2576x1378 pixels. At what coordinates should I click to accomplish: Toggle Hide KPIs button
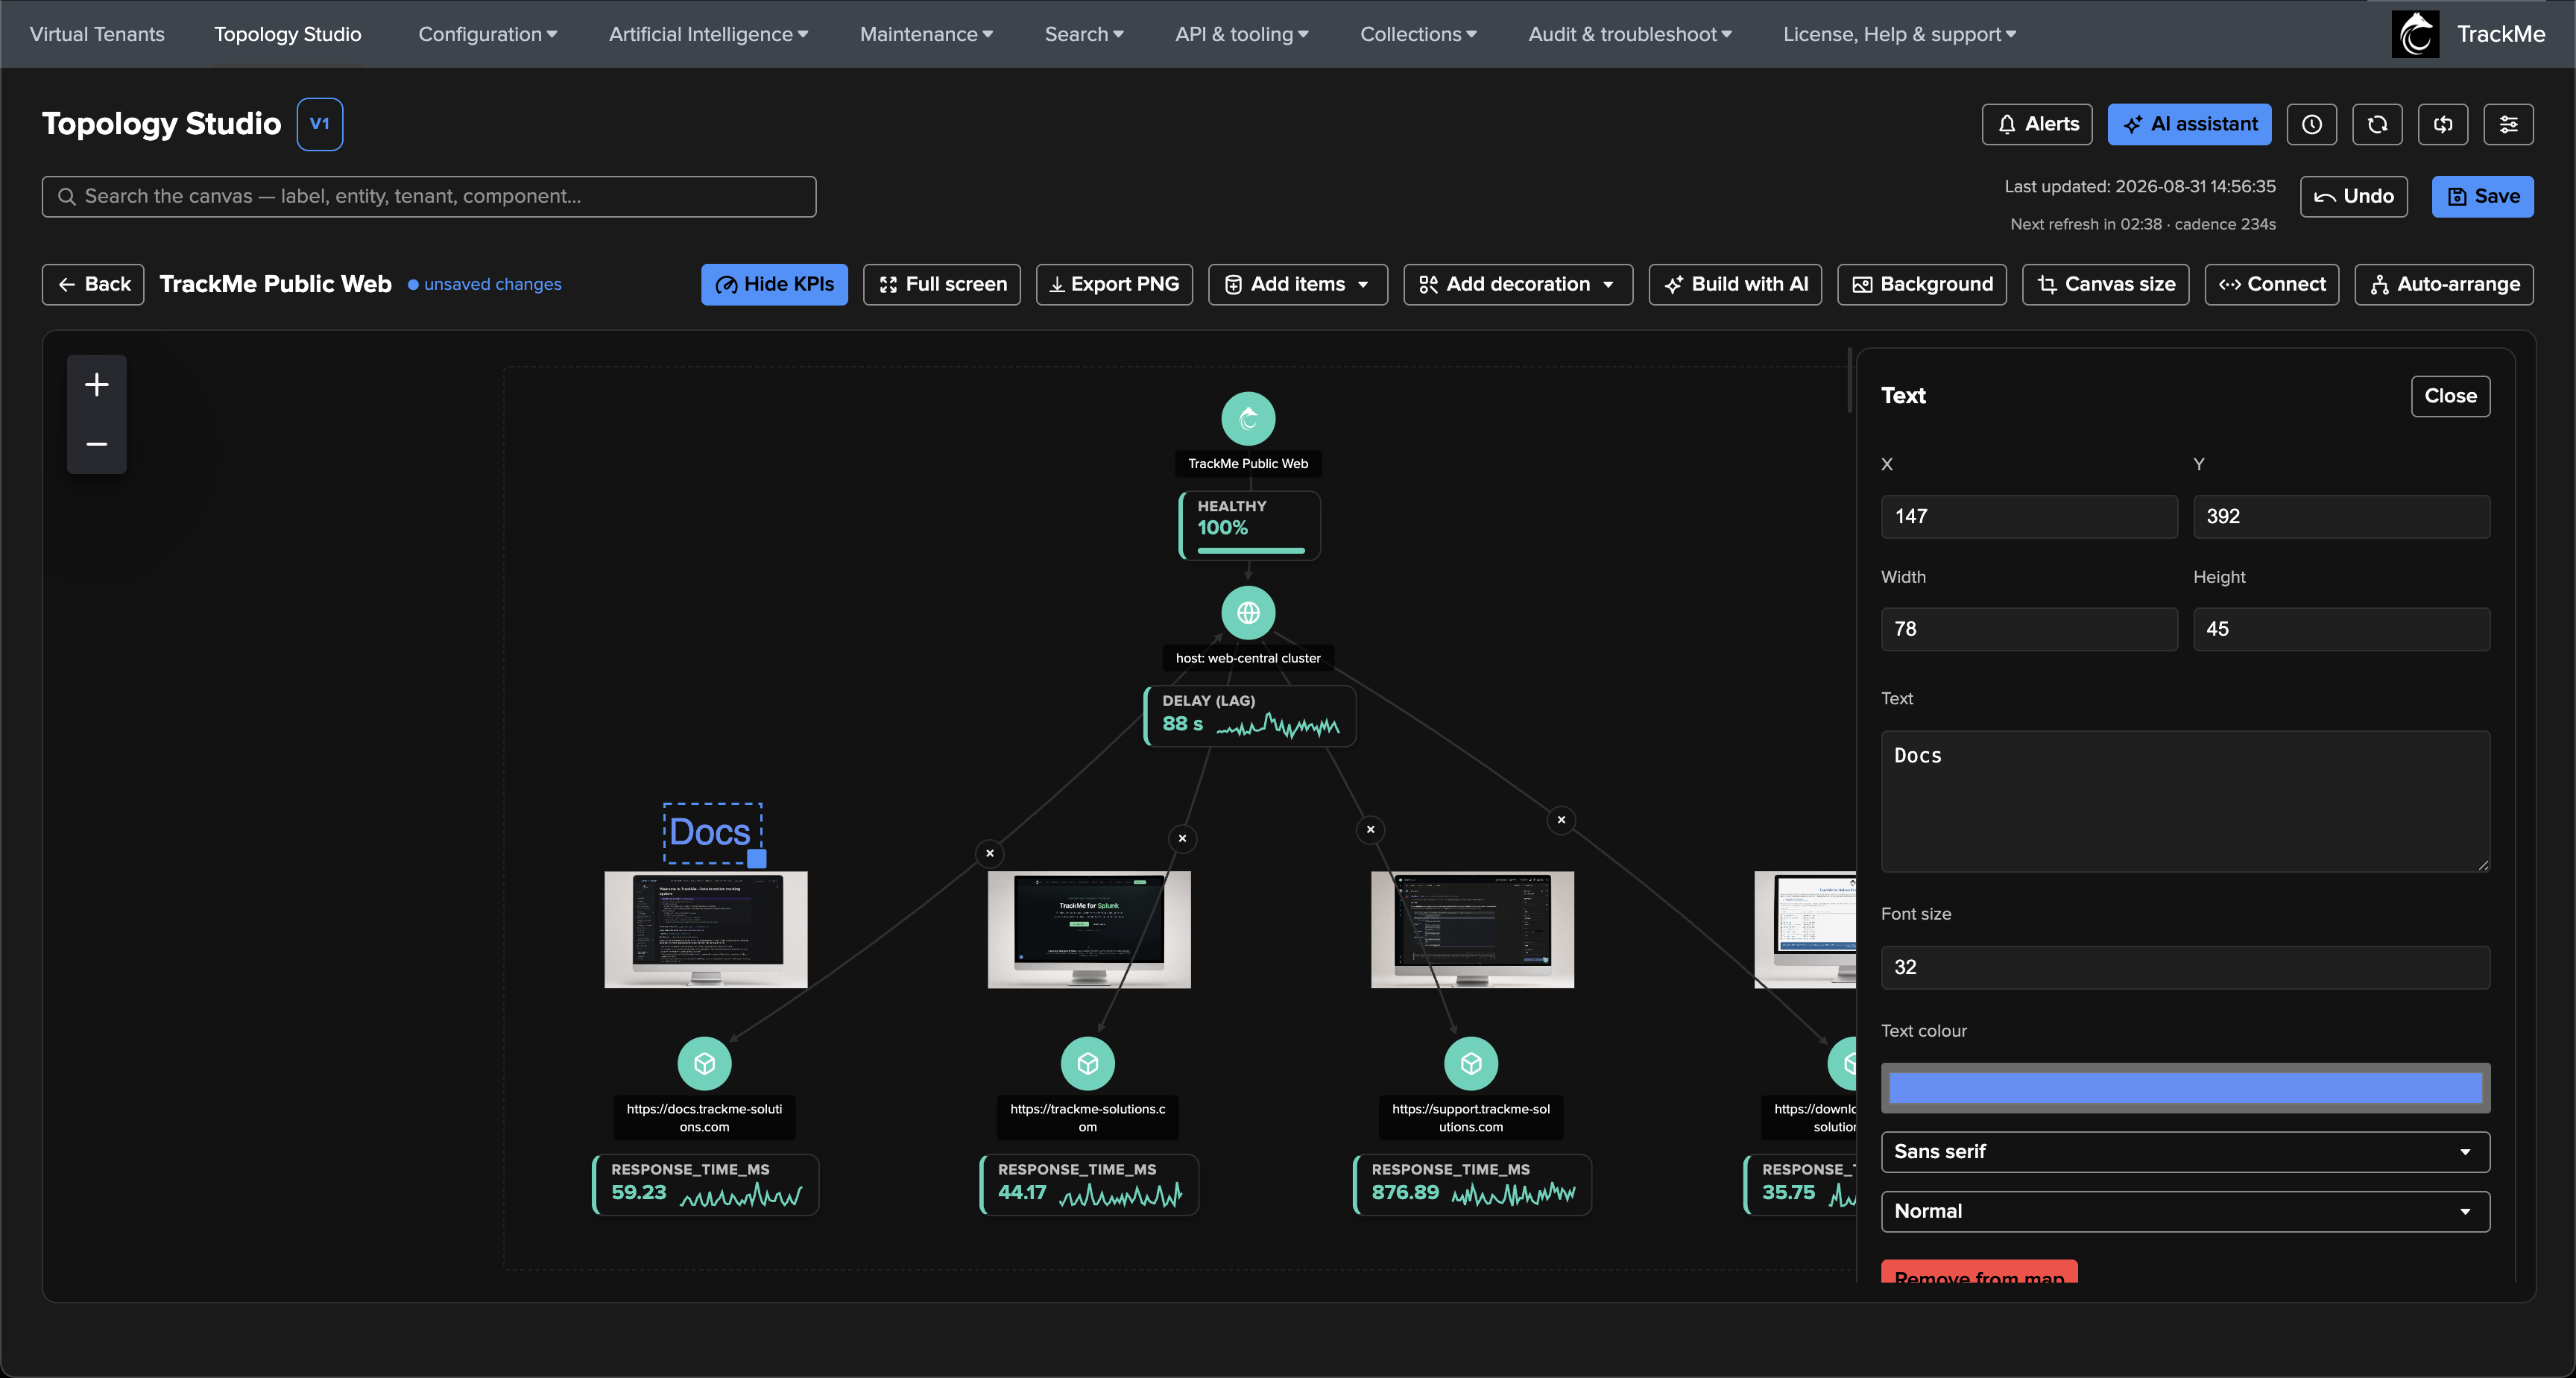(774, 284)
